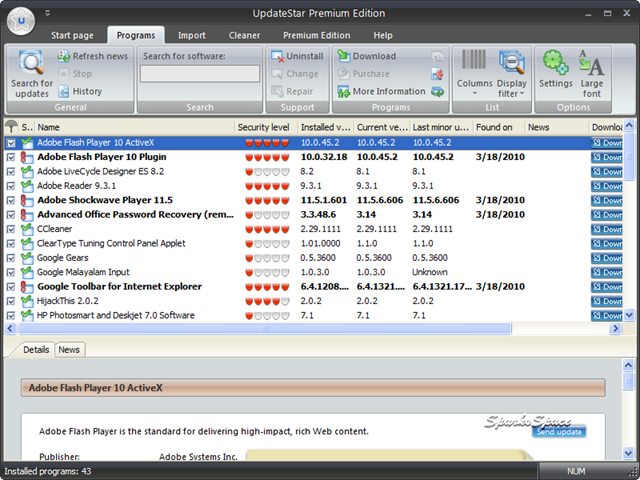Toggle checkbox for Adobe Flash Player 10 Plugin
640x480 pixels.
pyautogui.click(x=11, y=157)
